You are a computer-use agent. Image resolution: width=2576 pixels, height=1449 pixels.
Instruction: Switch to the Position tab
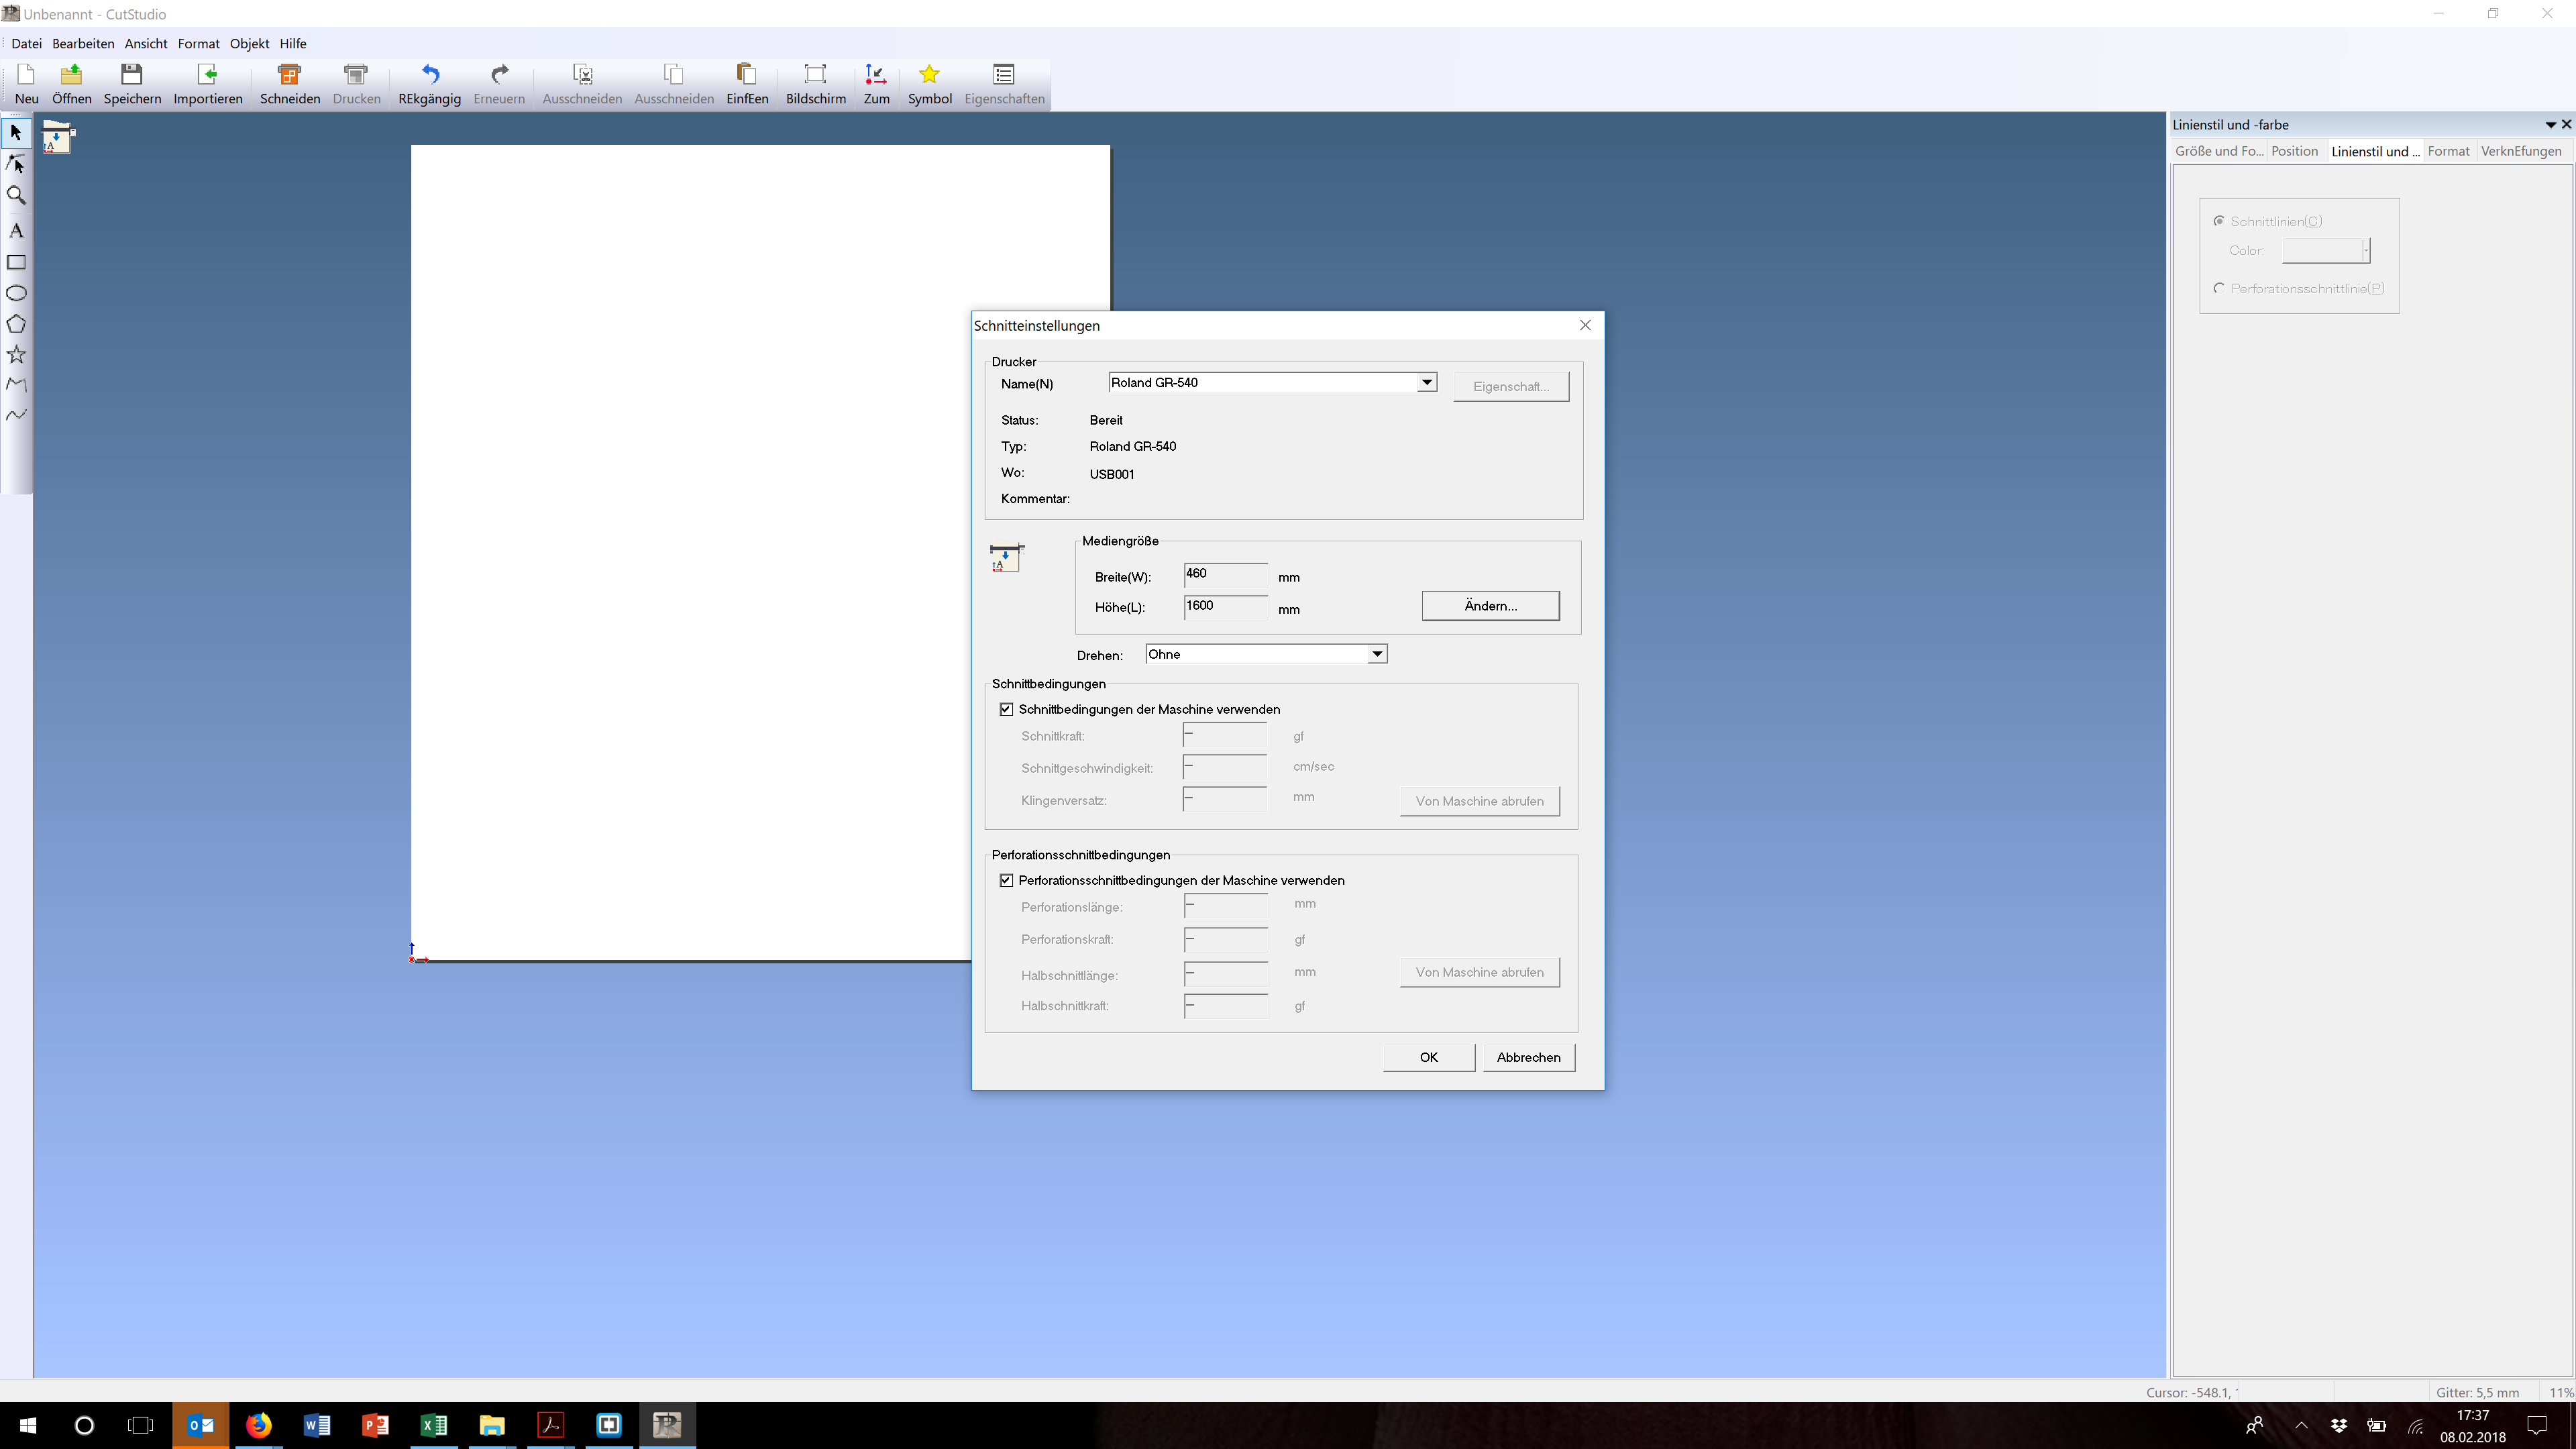coord(2294,151)
